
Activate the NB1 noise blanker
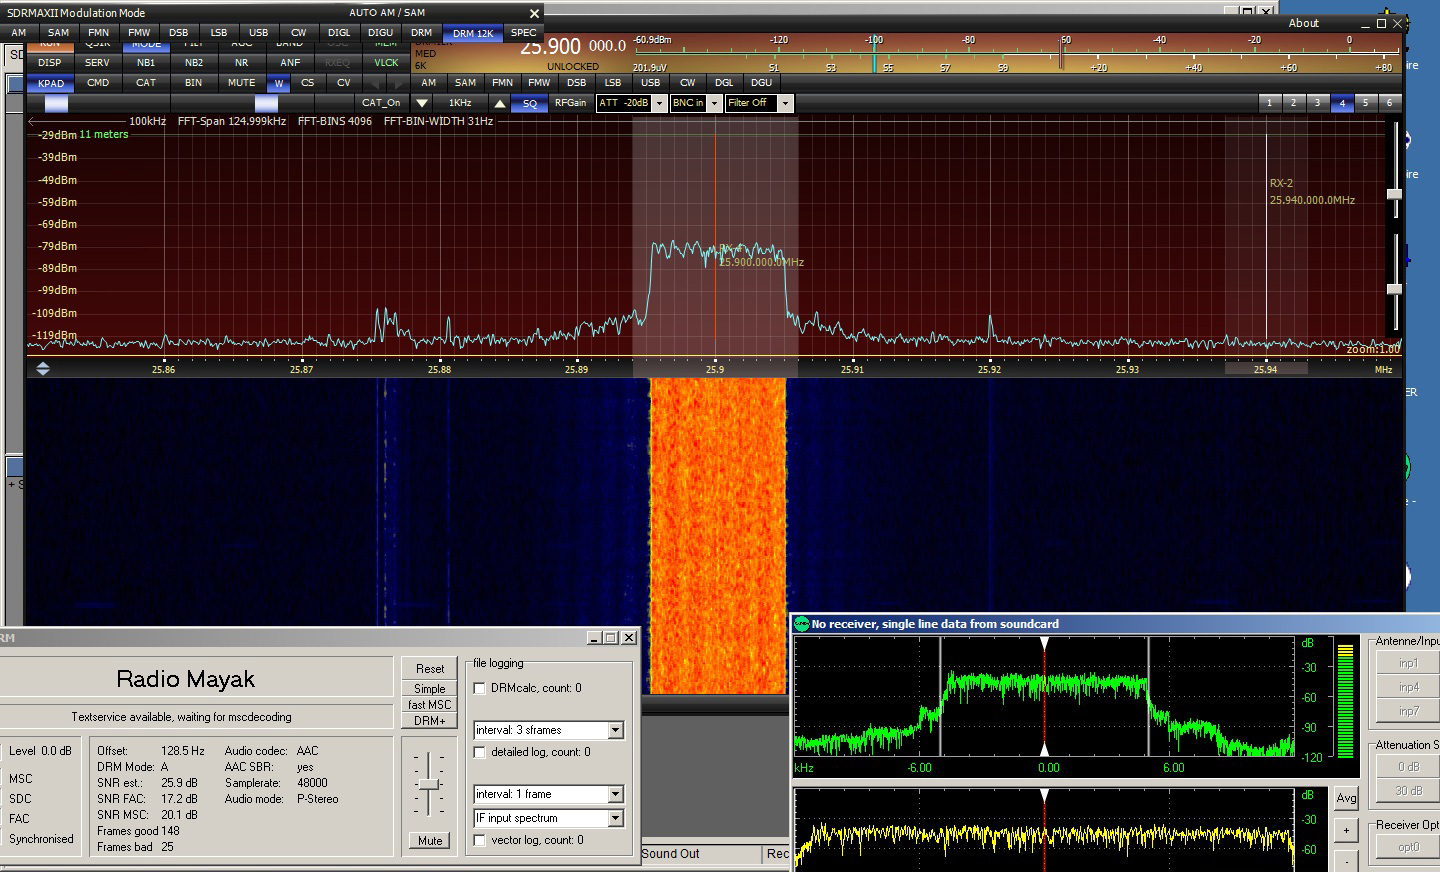(146, 62)
